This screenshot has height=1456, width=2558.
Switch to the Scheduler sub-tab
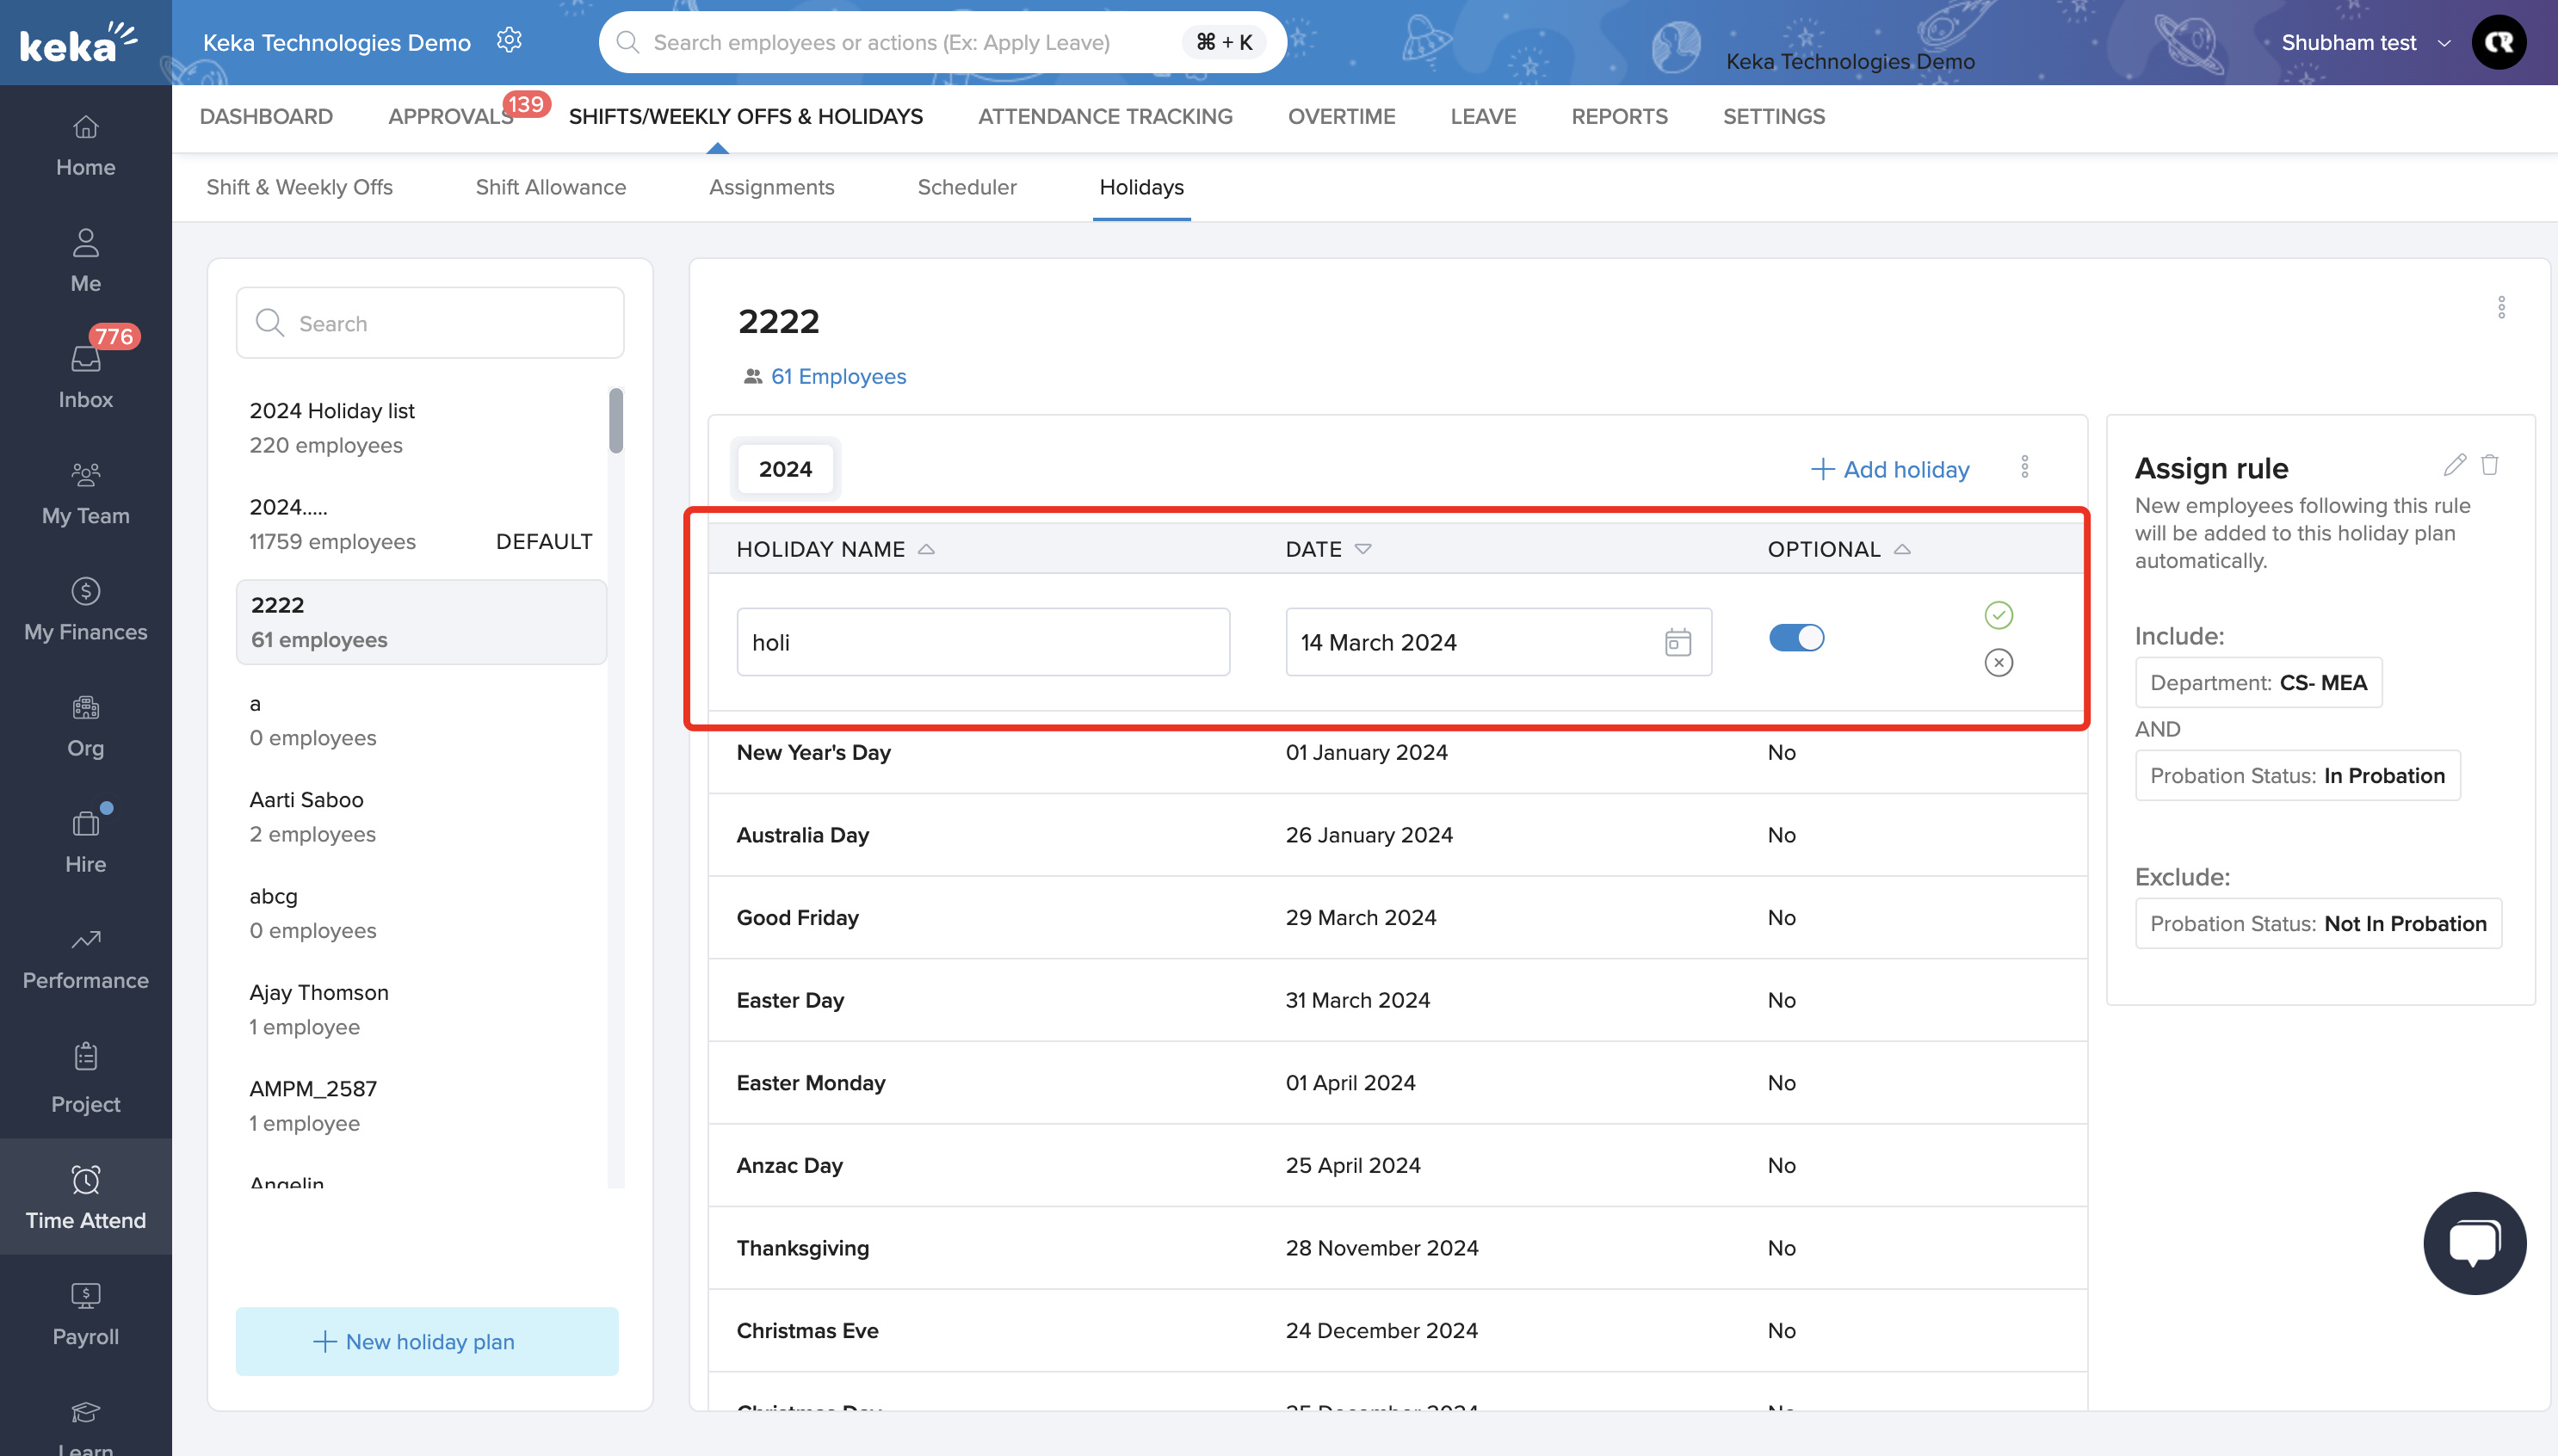click(966, 187)
